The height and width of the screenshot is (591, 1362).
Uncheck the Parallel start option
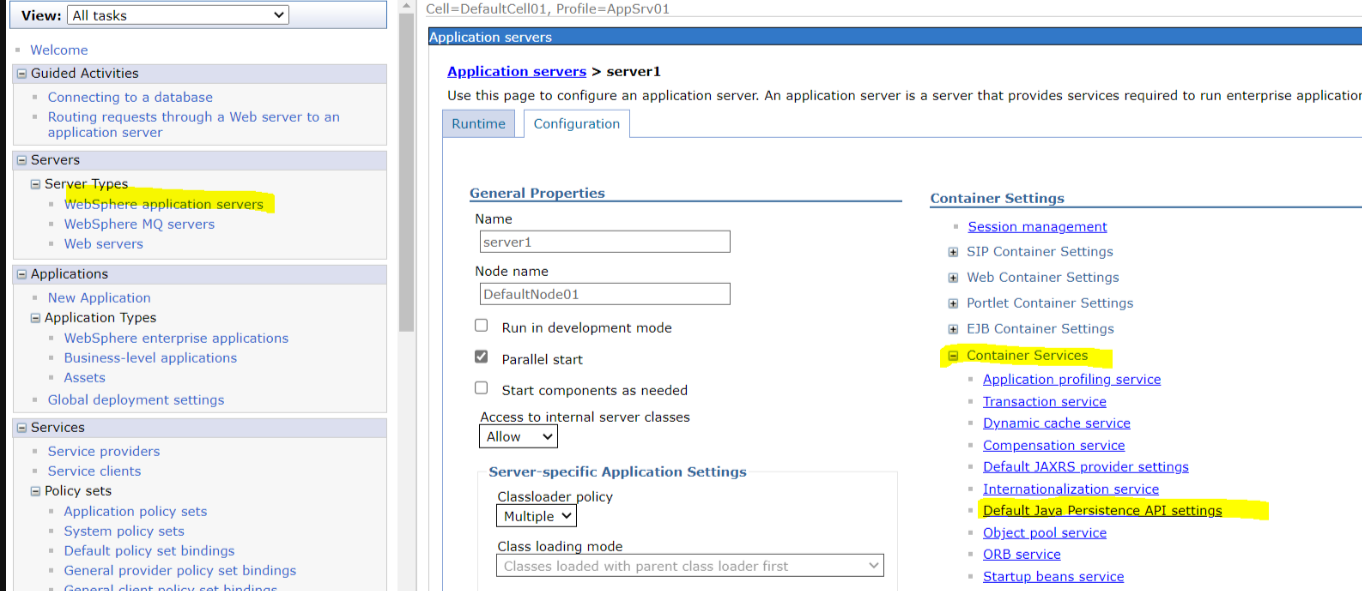click(481, 357)
